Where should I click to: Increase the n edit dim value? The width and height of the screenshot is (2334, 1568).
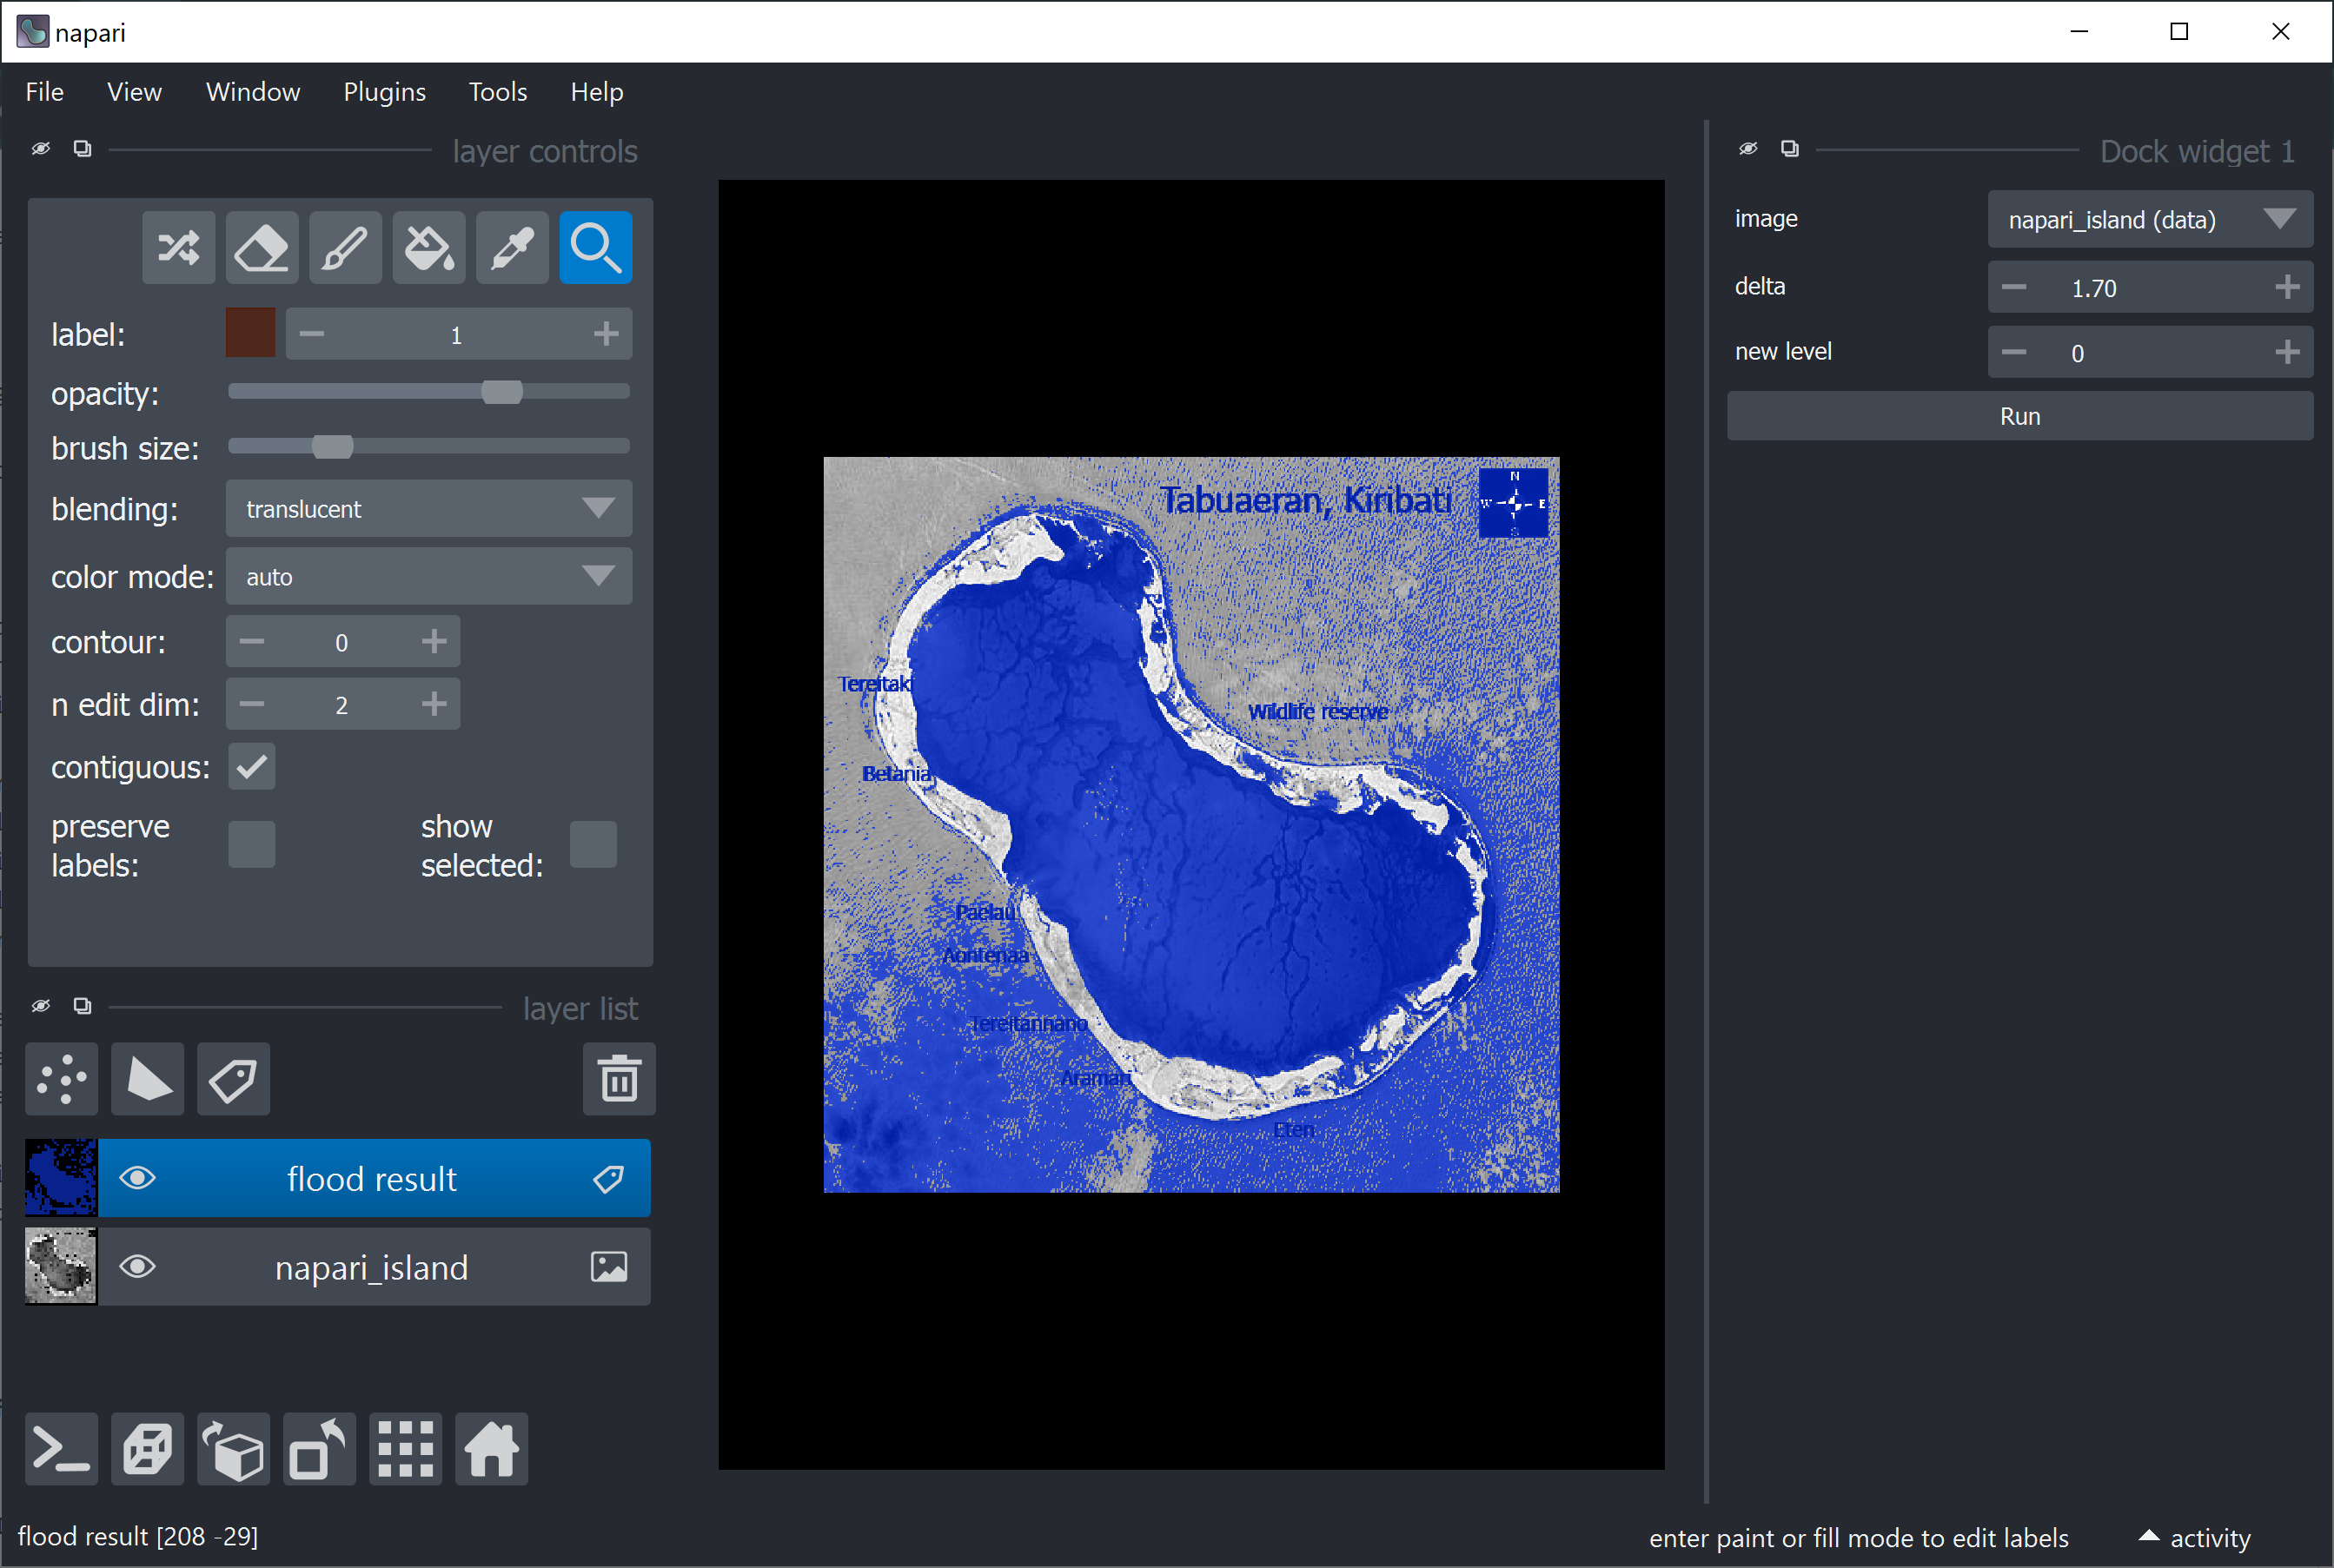(x=434, y=705)
